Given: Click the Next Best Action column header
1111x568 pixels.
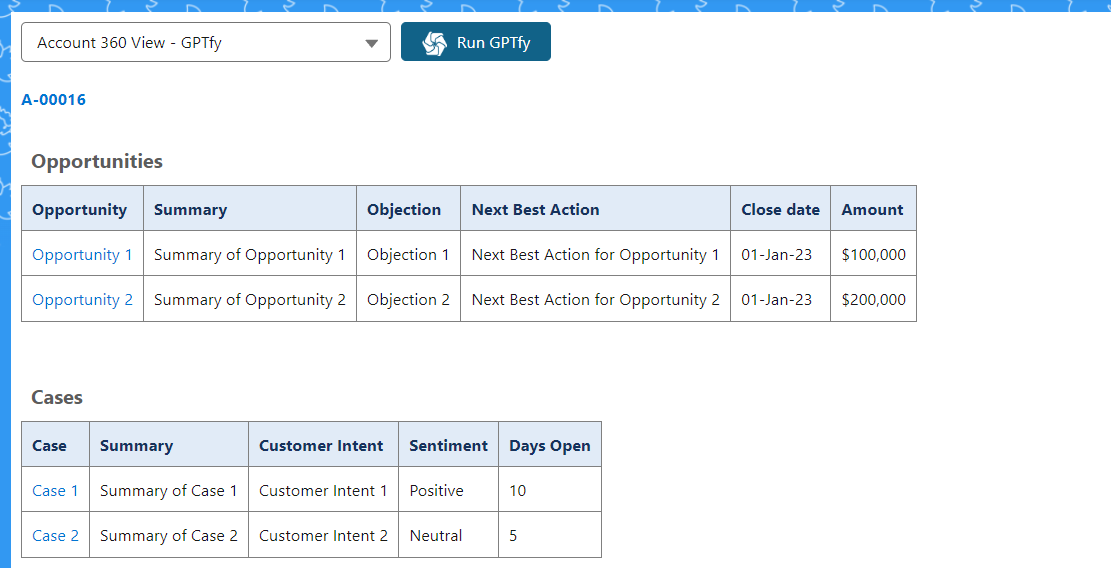Looking at the screenshot, I should pyautogui.click(x=535, y=210).
